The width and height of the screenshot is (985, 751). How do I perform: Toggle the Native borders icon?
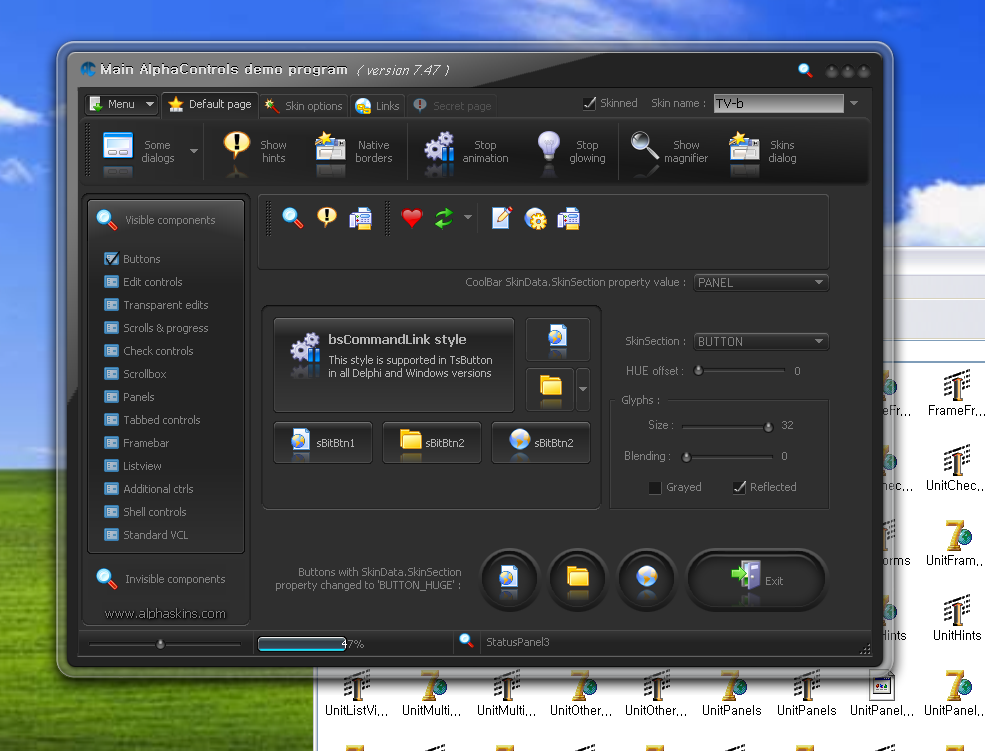[x=330, y=147]
